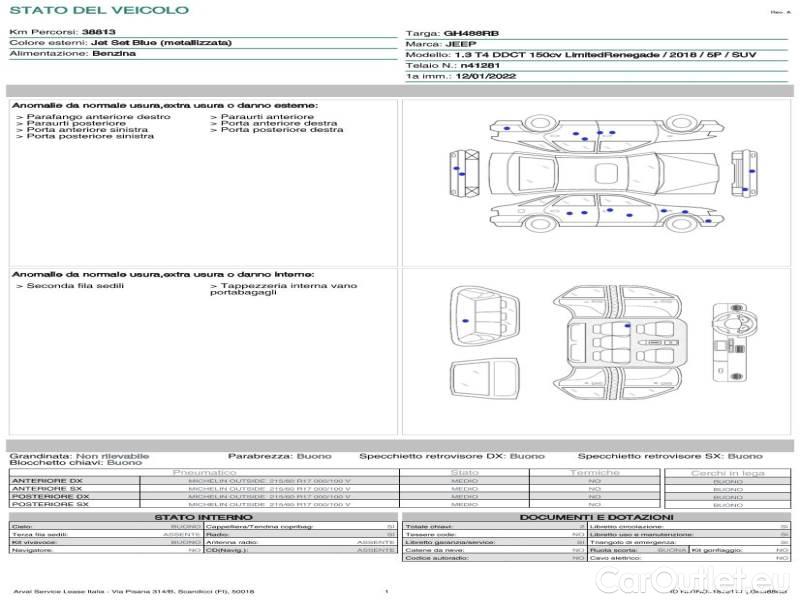Select Parafango anteriore destro entry
Viewport: 800px width, 600px height.
[x=94, y=117]
